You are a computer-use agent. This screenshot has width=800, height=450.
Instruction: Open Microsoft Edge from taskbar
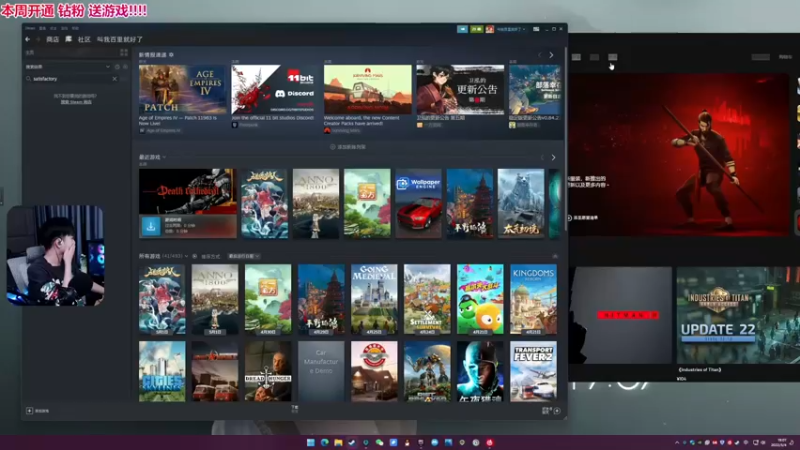click(324, 442)
